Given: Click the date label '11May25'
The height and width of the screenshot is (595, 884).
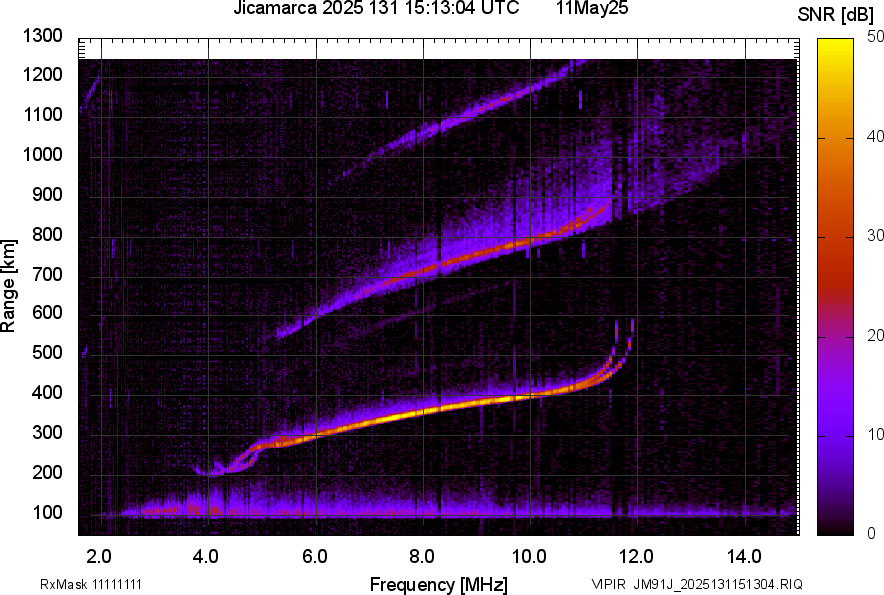Looking at the screenshot, I should (592, 8).
